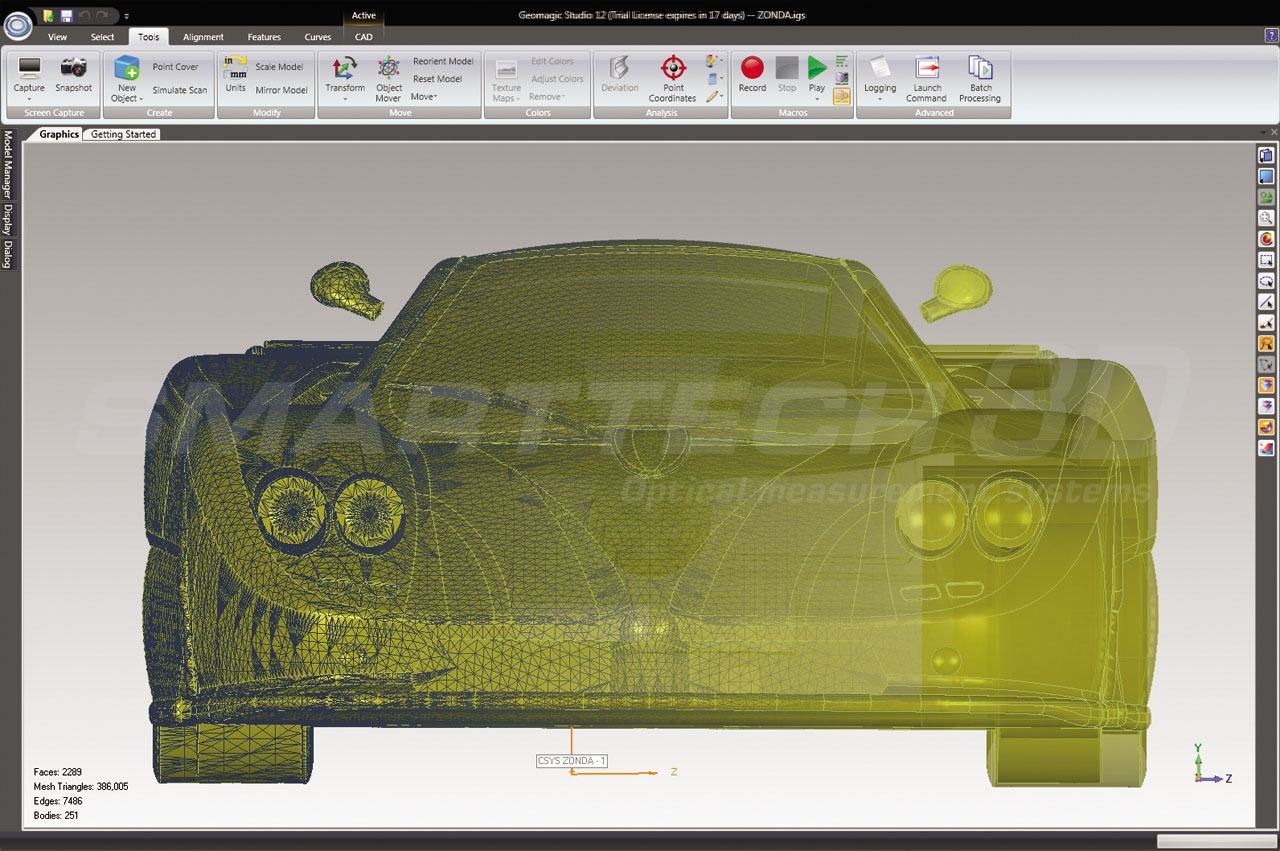The height and width of the screenshot is (851, 1280).
Task: Expand the Transform dropdown arrow
Action: [x=345, y=99]
